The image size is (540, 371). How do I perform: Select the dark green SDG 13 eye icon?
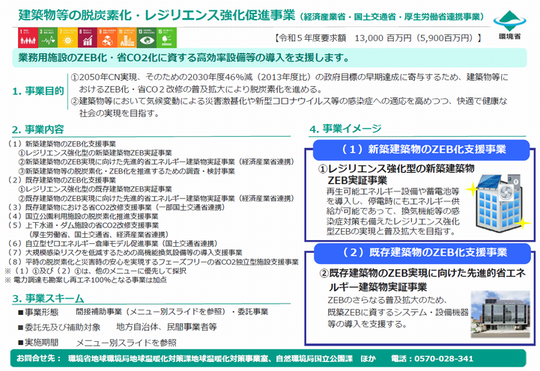click(147, 38)
